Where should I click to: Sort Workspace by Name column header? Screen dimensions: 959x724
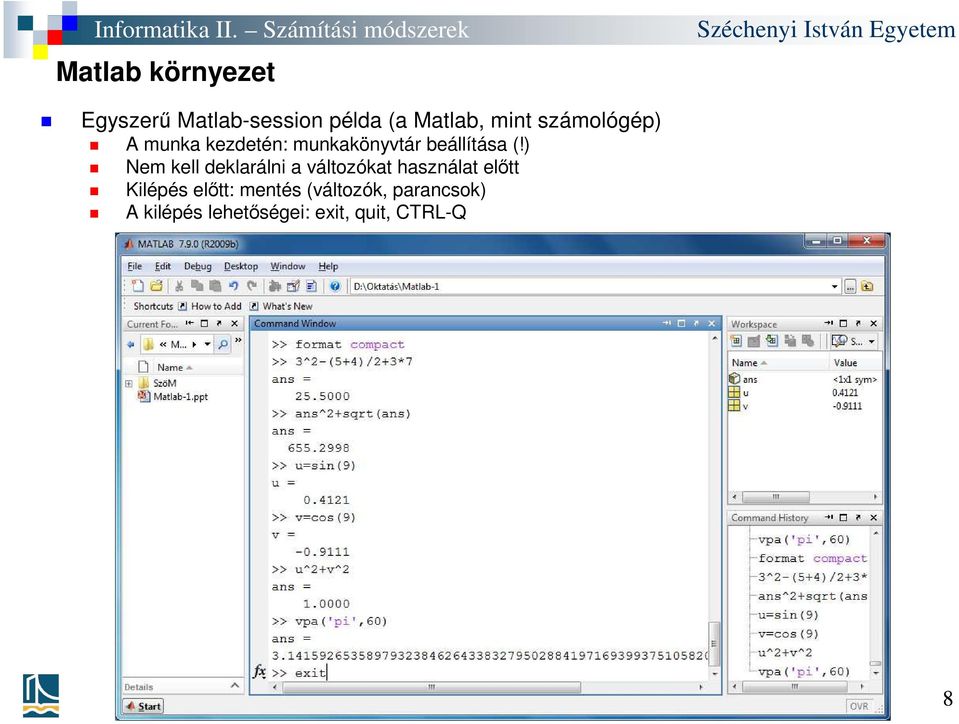(x=749, y=363)
